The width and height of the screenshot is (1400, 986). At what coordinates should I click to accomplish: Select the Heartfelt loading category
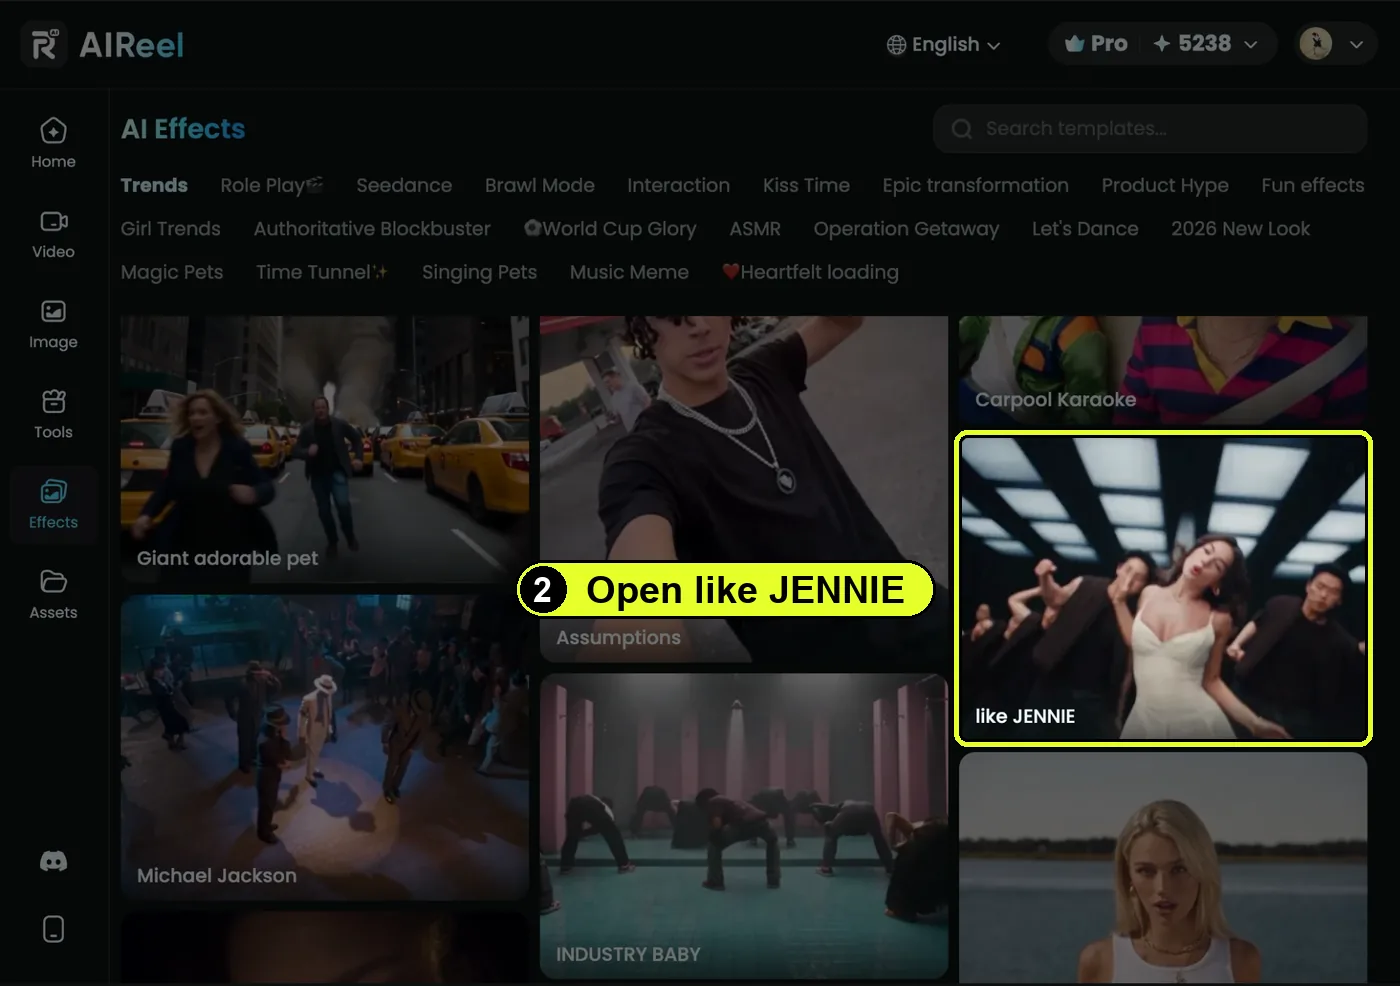810,272
